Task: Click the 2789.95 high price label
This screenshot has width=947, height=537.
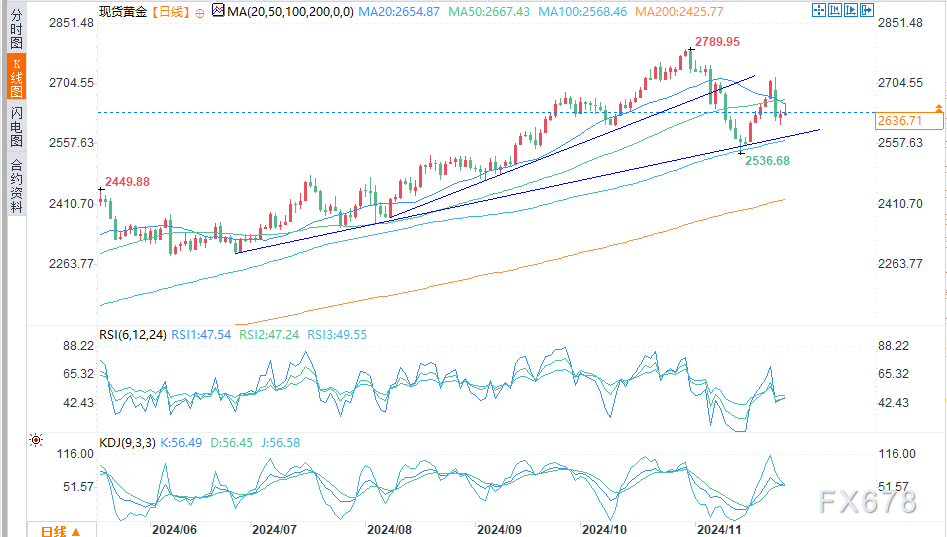Action: (x=717, y=42)
